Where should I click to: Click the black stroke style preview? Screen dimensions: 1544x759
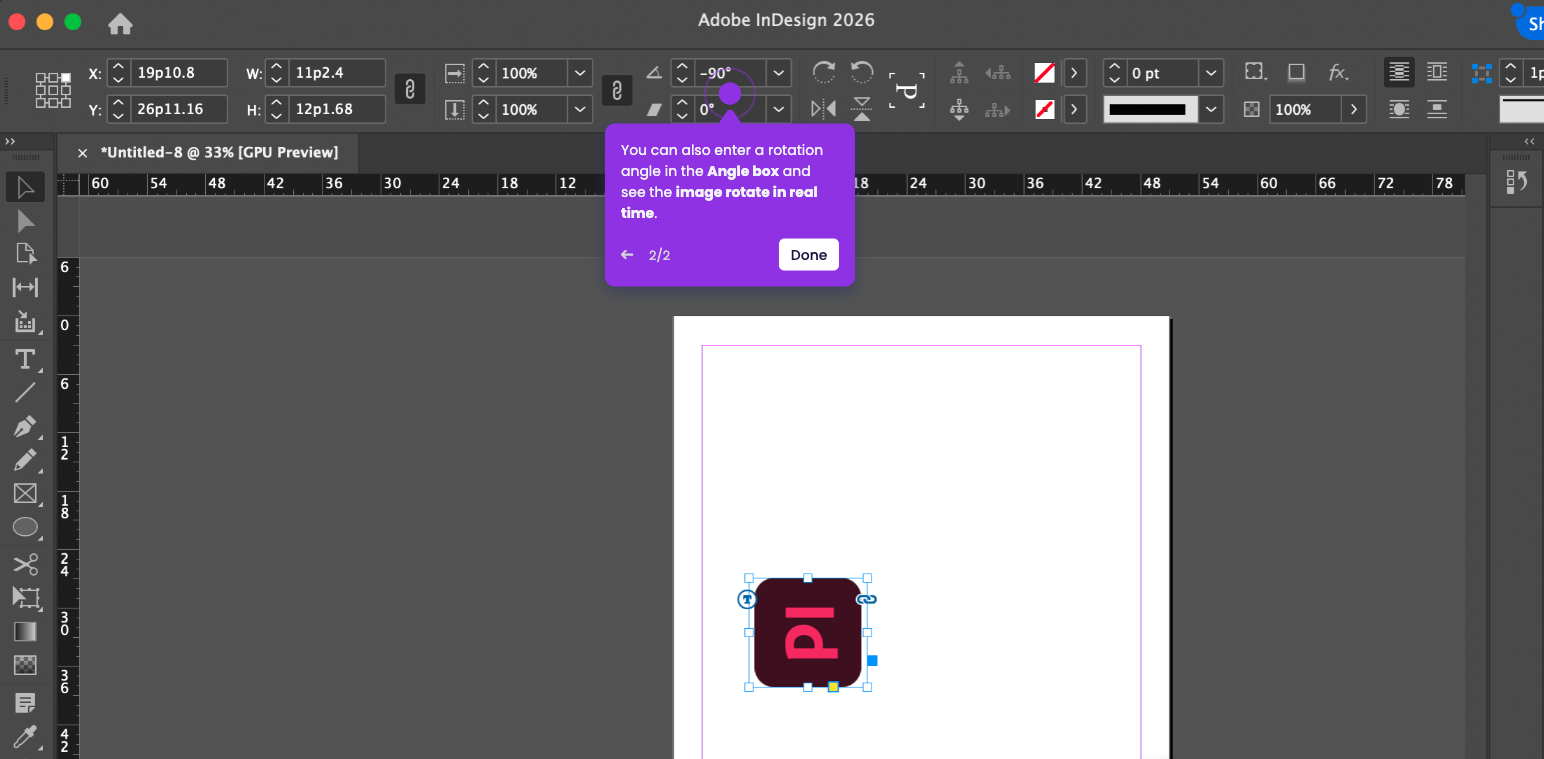tap(1150, 109)
